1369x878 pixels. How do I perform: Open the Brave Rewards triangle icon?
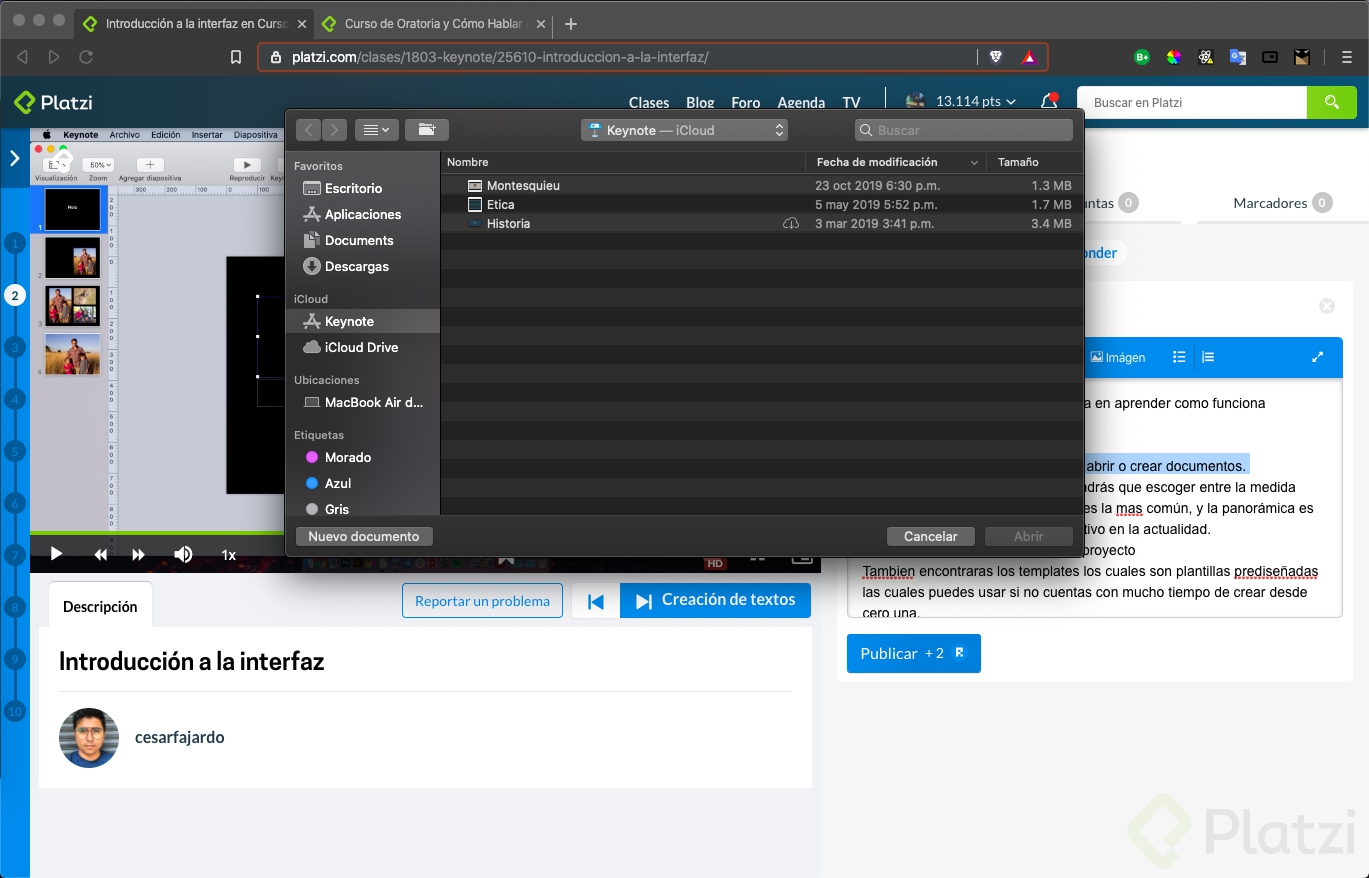click(x=1029, y=57)
